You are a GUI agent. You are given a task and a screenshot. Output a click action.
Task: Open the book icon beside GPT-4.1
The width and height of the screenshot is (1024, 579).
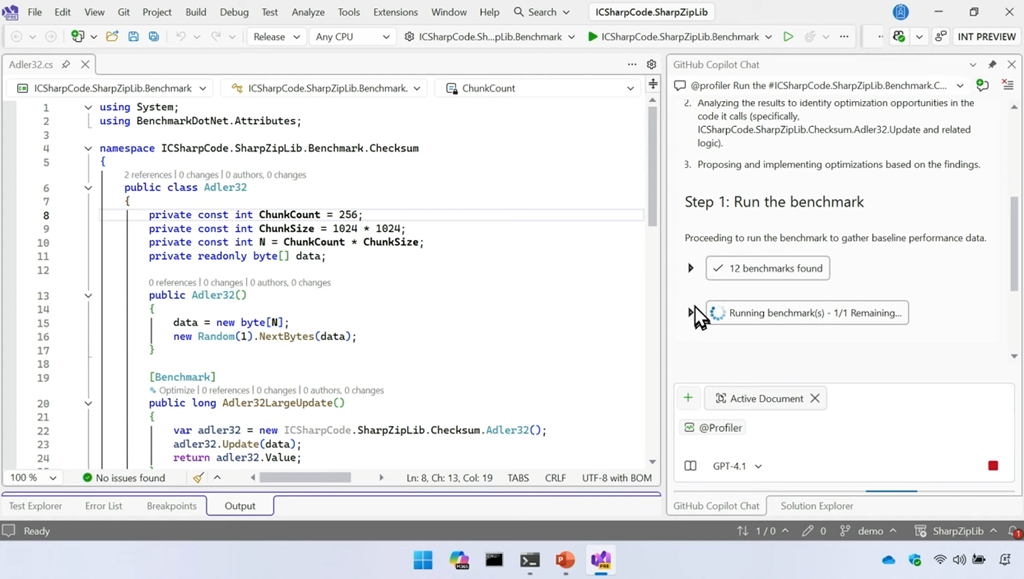pos(690,466)
